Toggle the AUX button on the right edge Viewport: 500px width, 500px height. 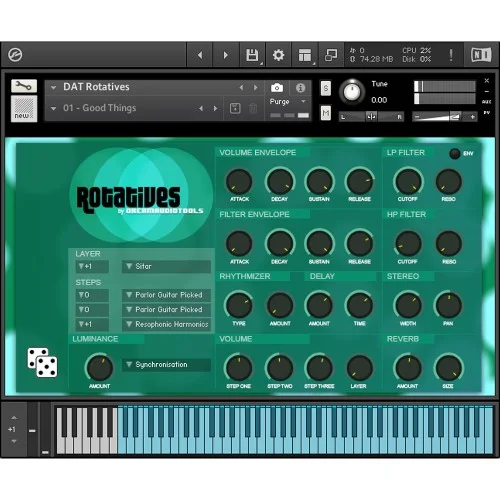[486, 102]
